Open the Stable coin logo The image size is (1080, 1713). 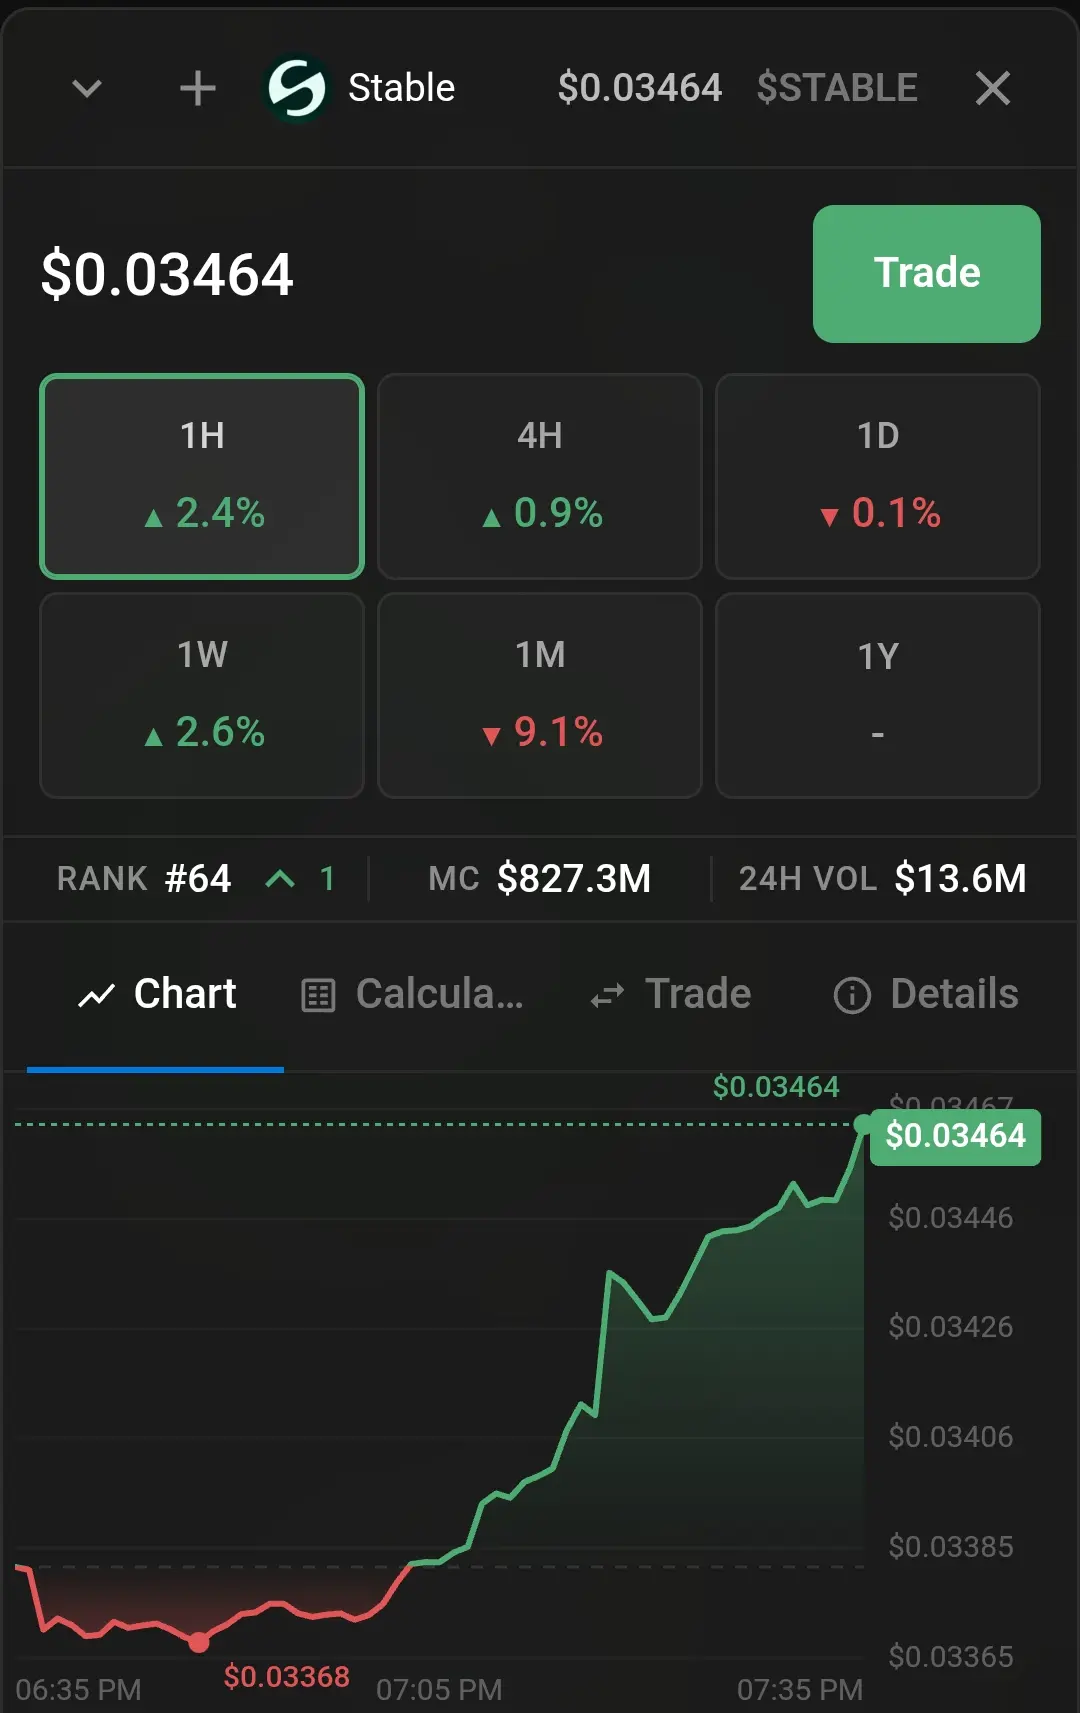[x=296, y=88]
